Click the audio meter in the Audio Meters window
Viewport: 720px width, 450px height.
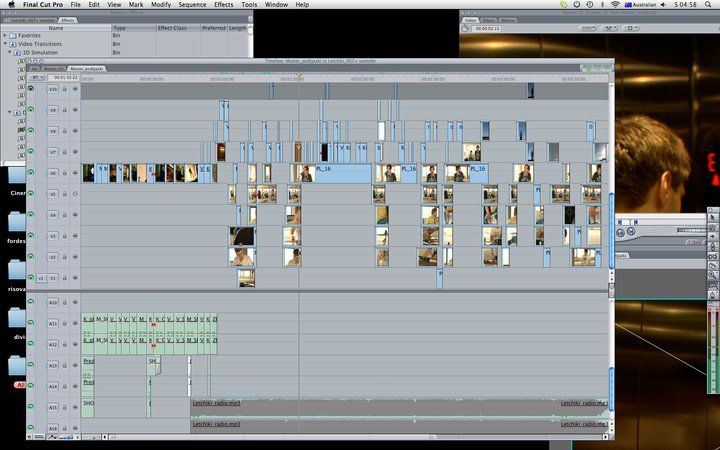(x=713, y=351)
